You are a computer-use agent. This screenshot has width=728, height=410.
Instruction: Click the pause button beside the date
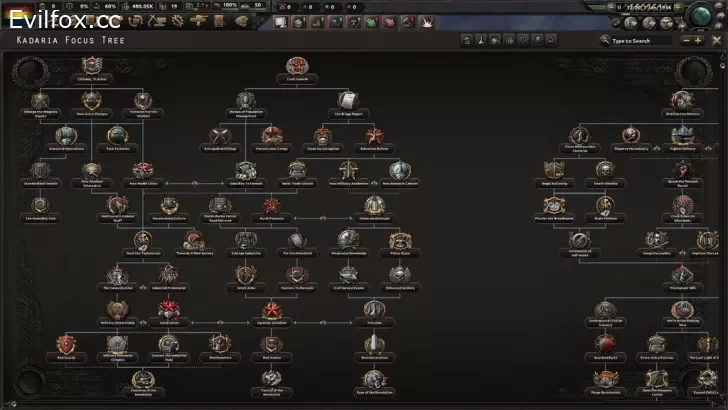[x=619, y=7]
